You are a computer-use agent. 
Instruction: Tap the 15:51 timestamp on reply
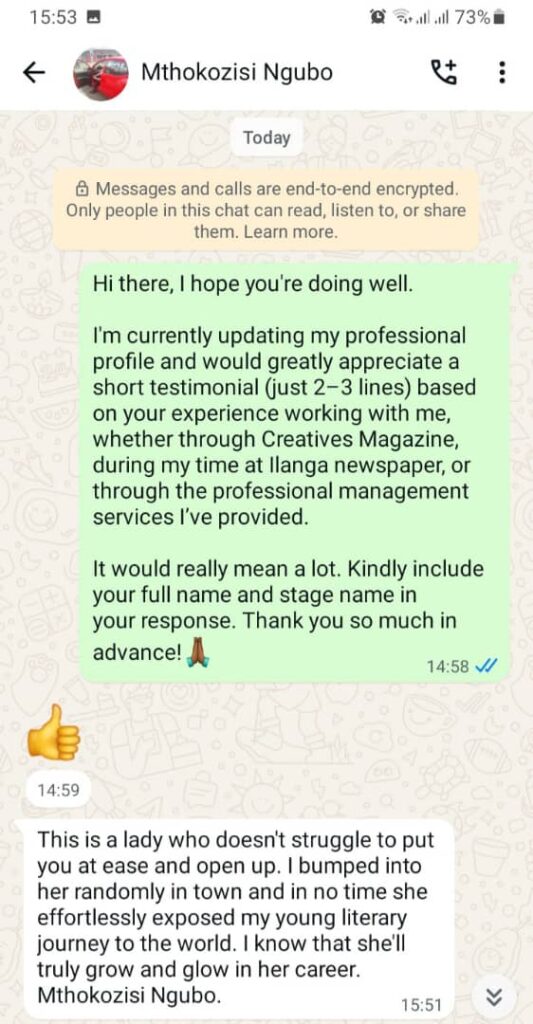(422, 1004)
